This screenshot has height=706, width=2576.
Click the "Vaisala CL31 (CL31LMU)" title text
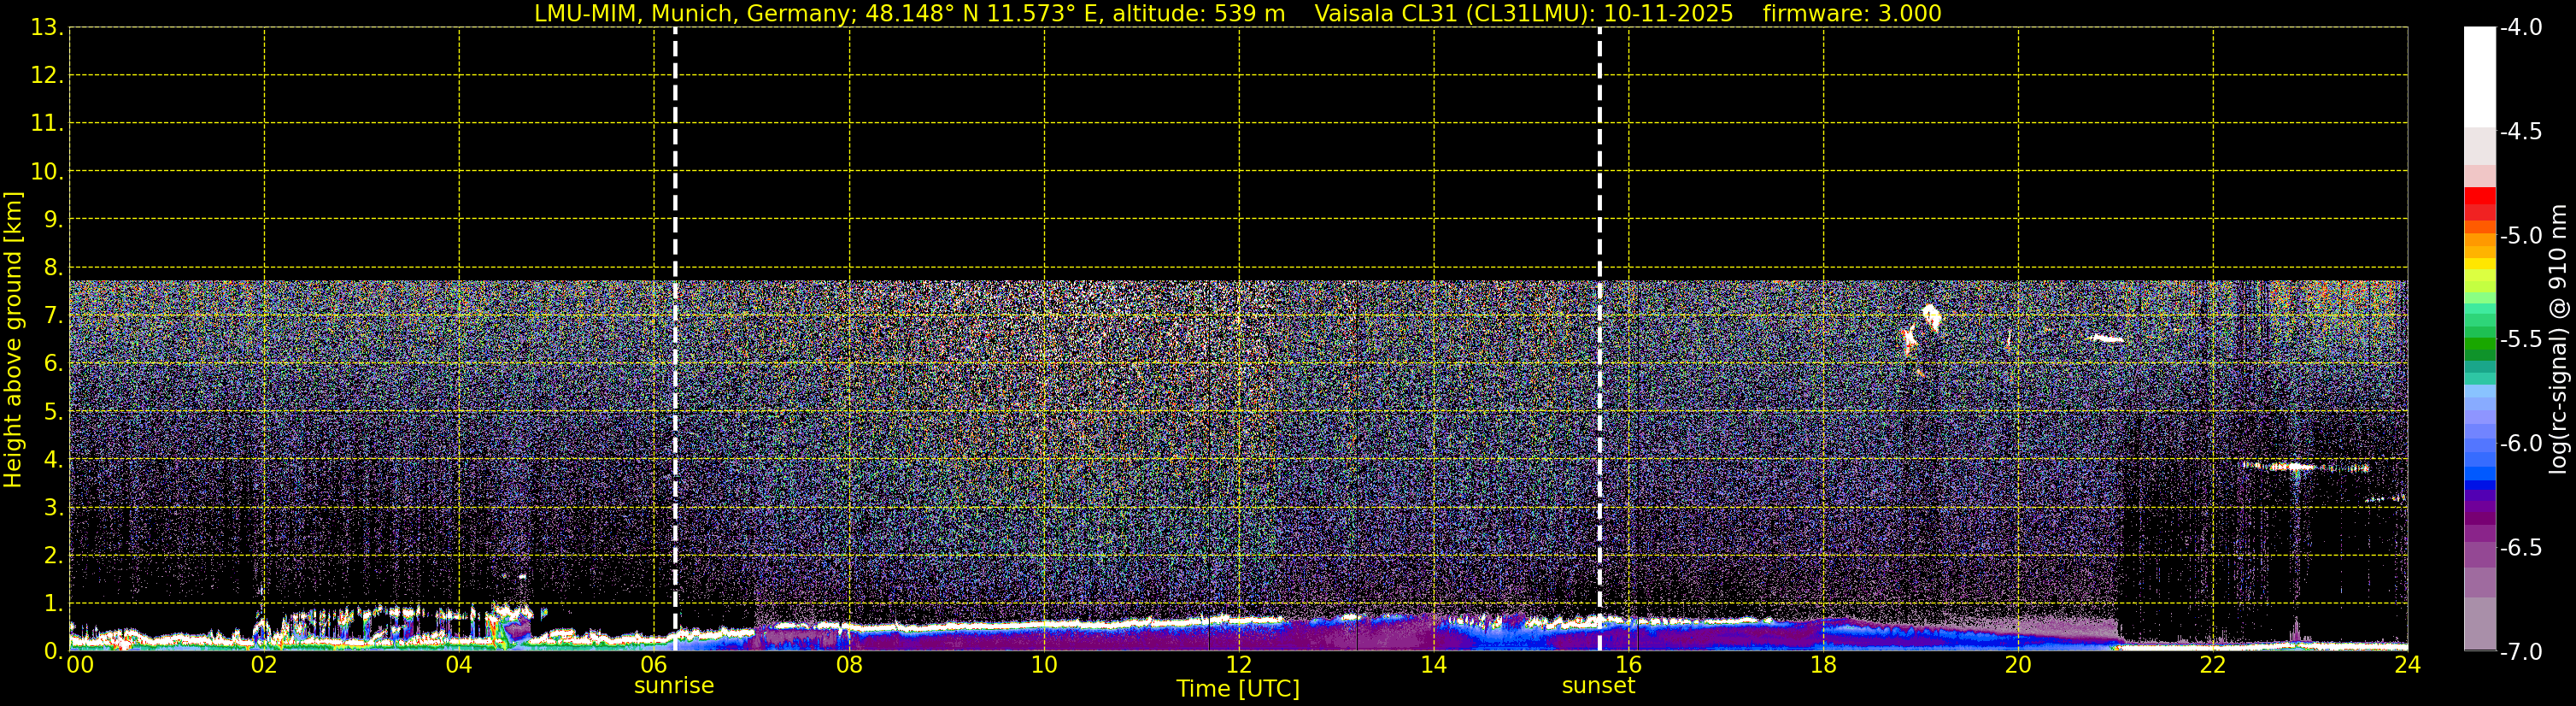pos(1455,14)
